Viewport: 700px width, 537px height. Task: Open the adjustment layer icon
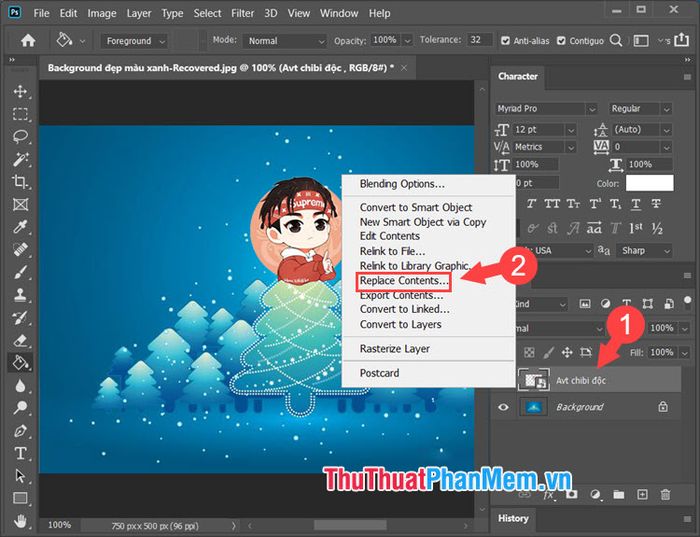tap(595, 495)
